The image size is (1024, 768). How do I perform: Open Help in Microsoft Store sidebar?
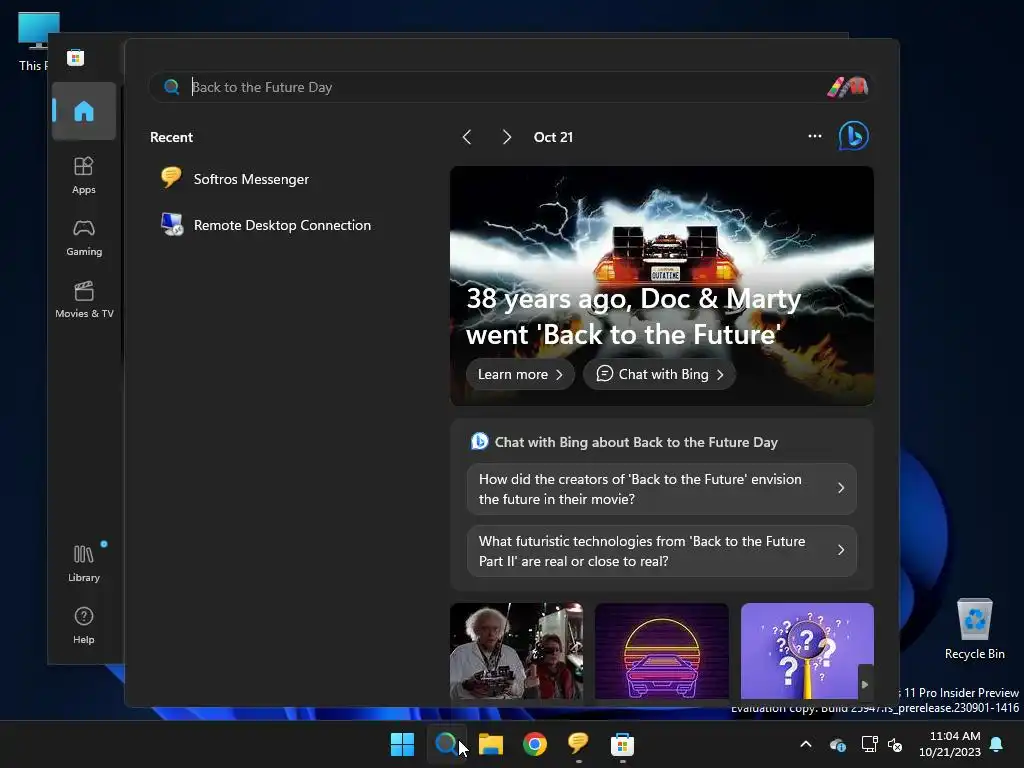(84, 625)
